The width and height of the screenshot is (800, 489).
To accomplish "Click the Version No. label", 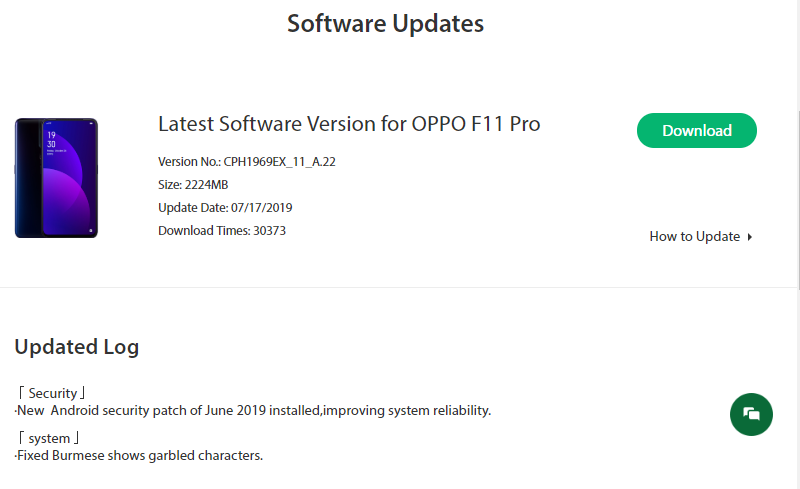I will point(187,161).
